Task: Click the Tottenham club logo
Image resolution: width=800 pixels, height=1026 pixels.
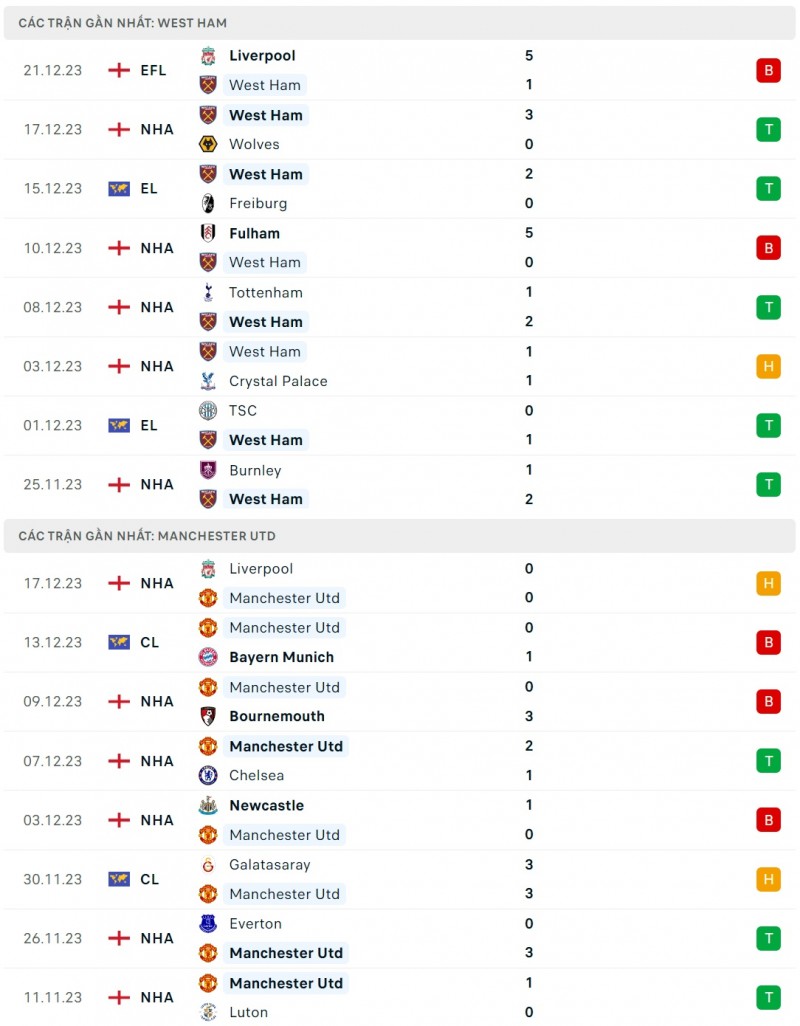Action: 208,293
